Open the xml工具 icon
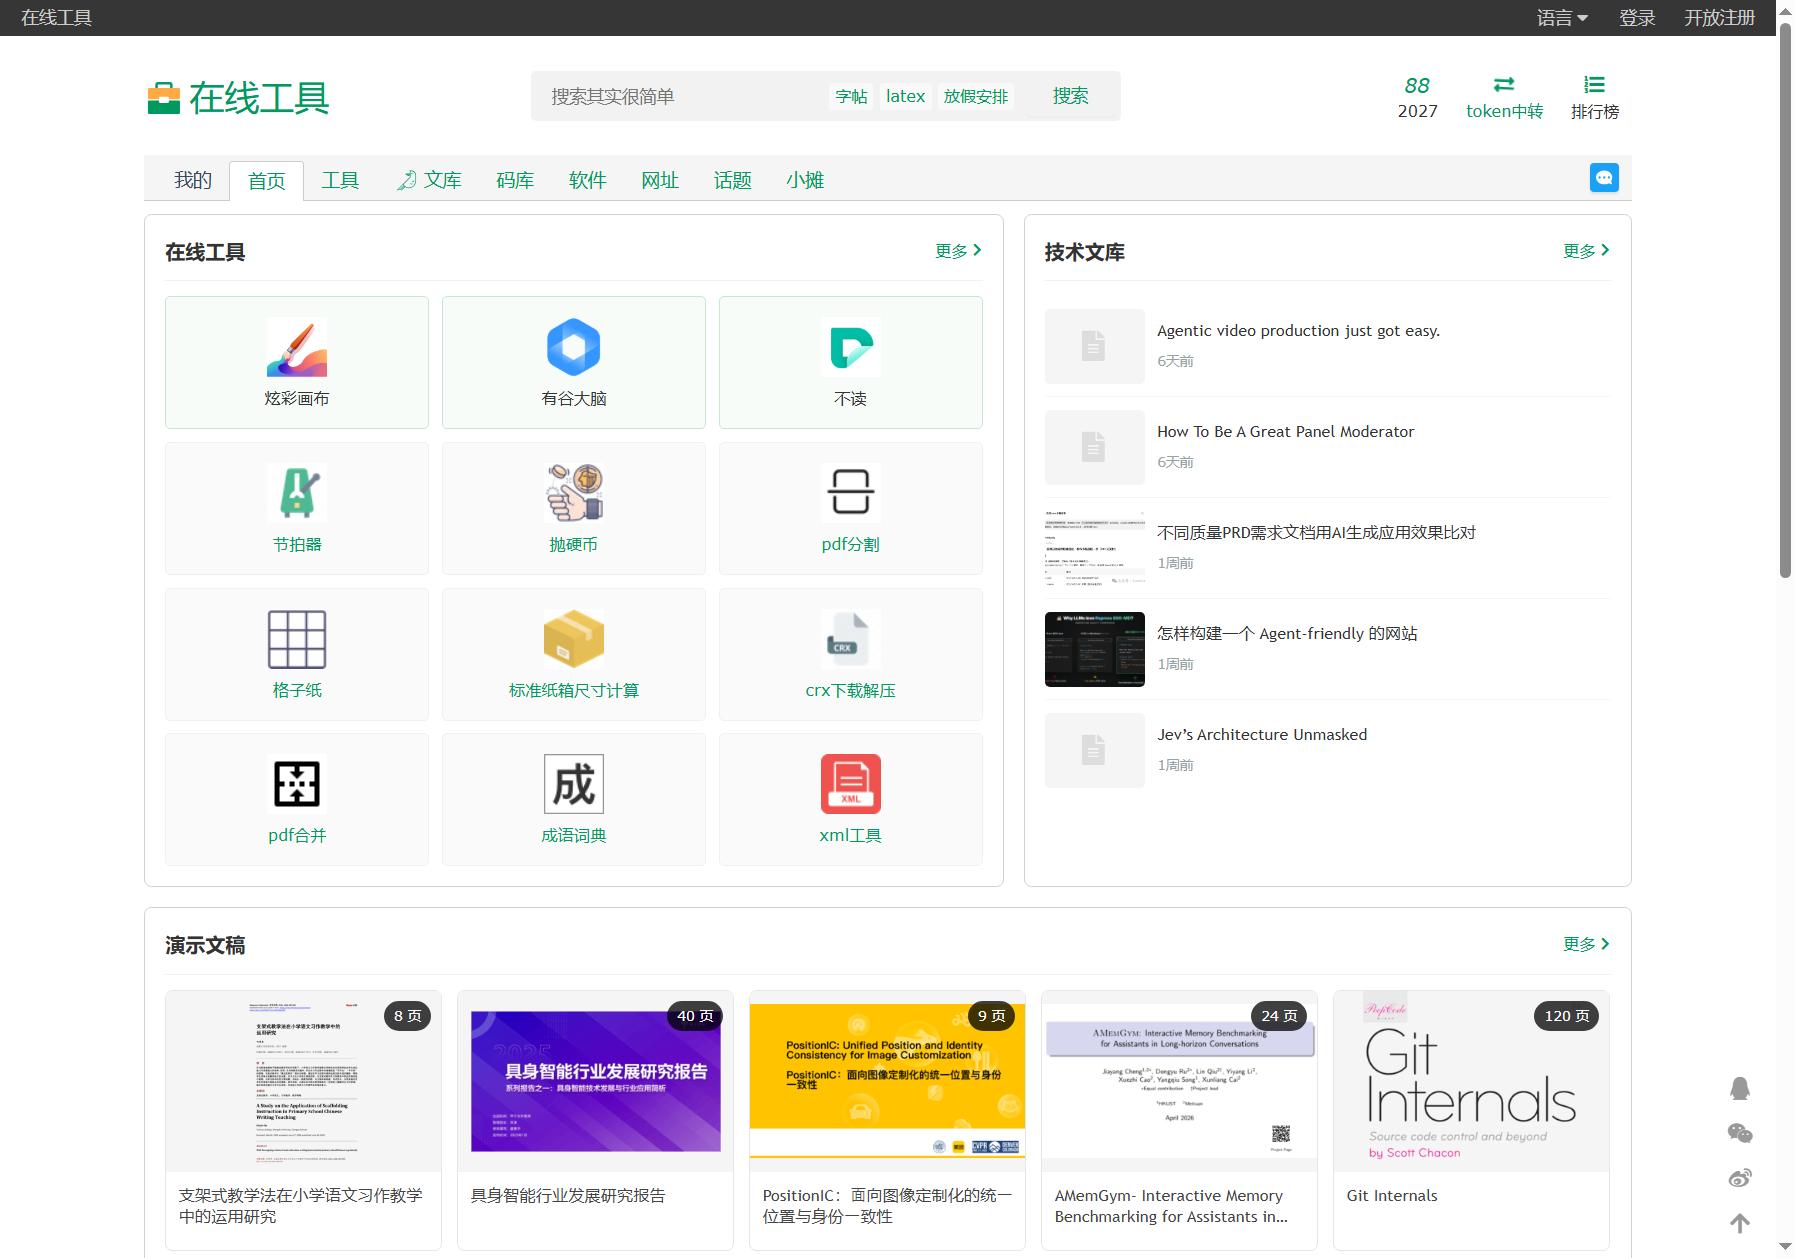 point(851,784)
